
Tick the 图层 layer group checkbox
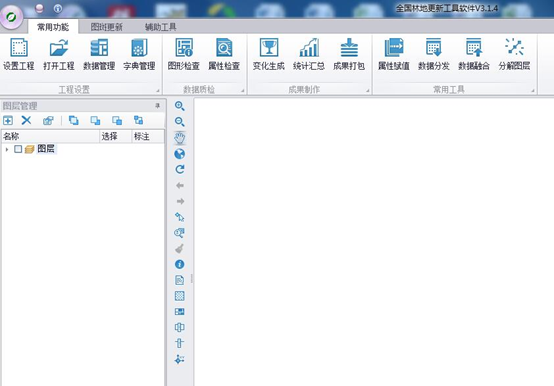(x=18, y=149)
